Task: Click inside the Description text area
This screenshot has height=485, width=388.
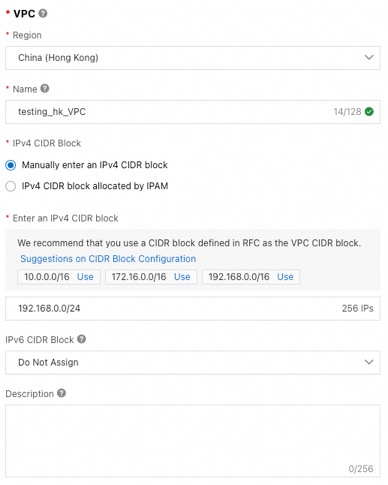Action: 193,441
